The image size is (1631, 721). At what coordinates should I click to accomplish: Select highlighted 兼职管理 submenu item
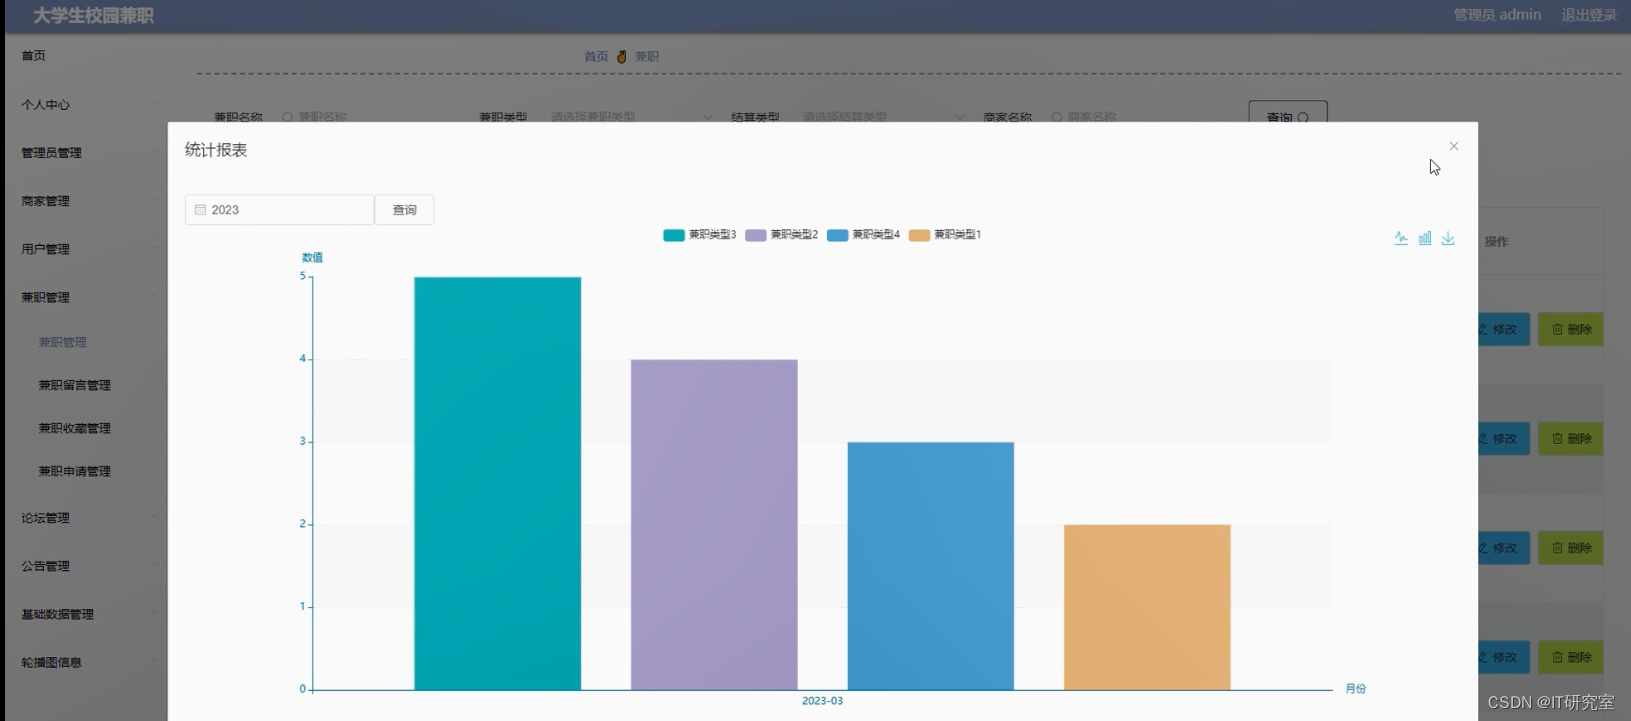63,342
